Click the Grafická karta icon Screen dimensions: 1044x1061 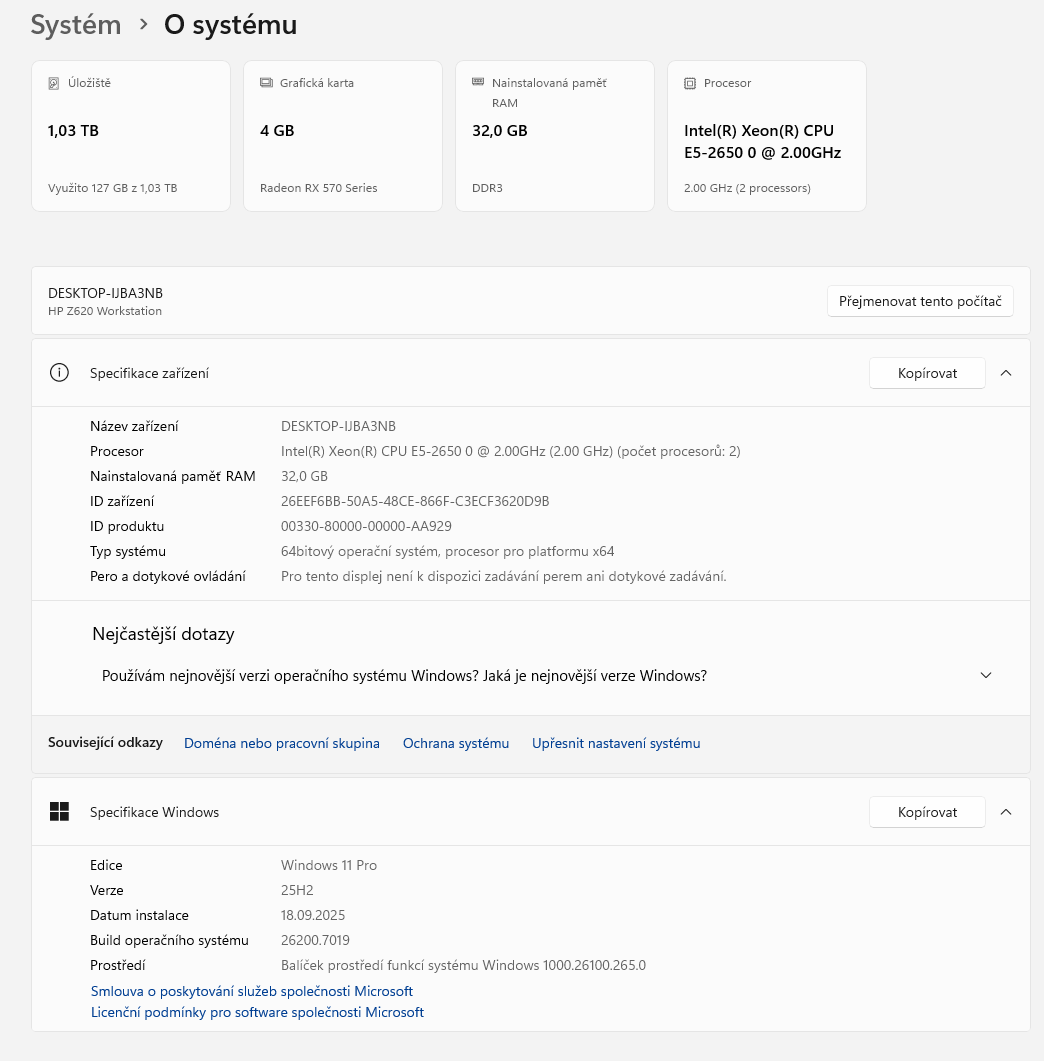coord(265,83)
